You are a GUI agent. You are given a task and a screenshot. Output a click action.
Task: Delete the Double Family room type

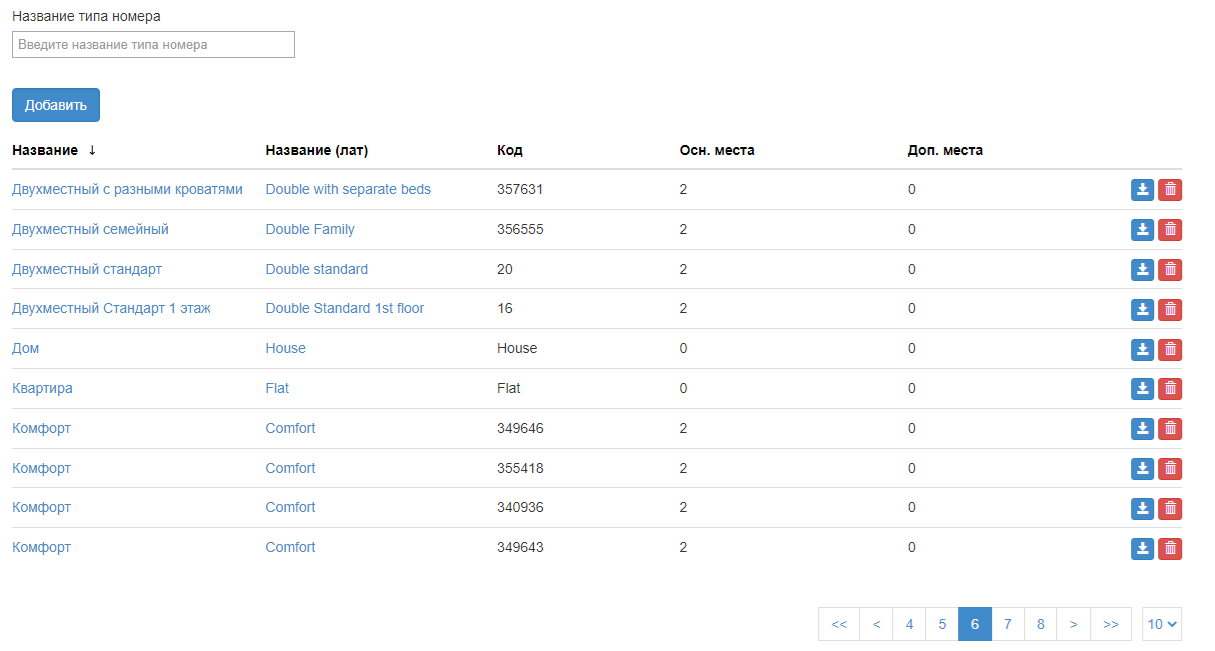[x=1169, y=230]
